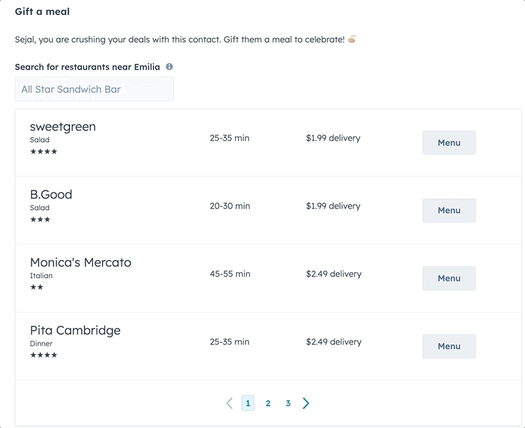Open the sweetgreen Menu
The image size is (525, 428).
(x=449, y=143)
